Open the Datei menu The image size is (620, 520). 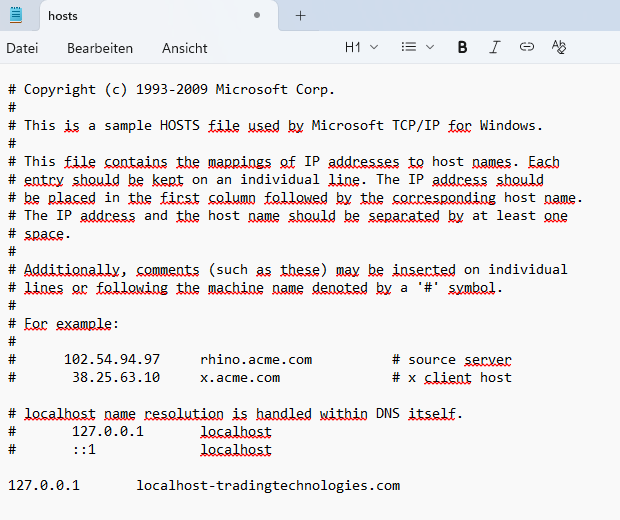point(22,48)
